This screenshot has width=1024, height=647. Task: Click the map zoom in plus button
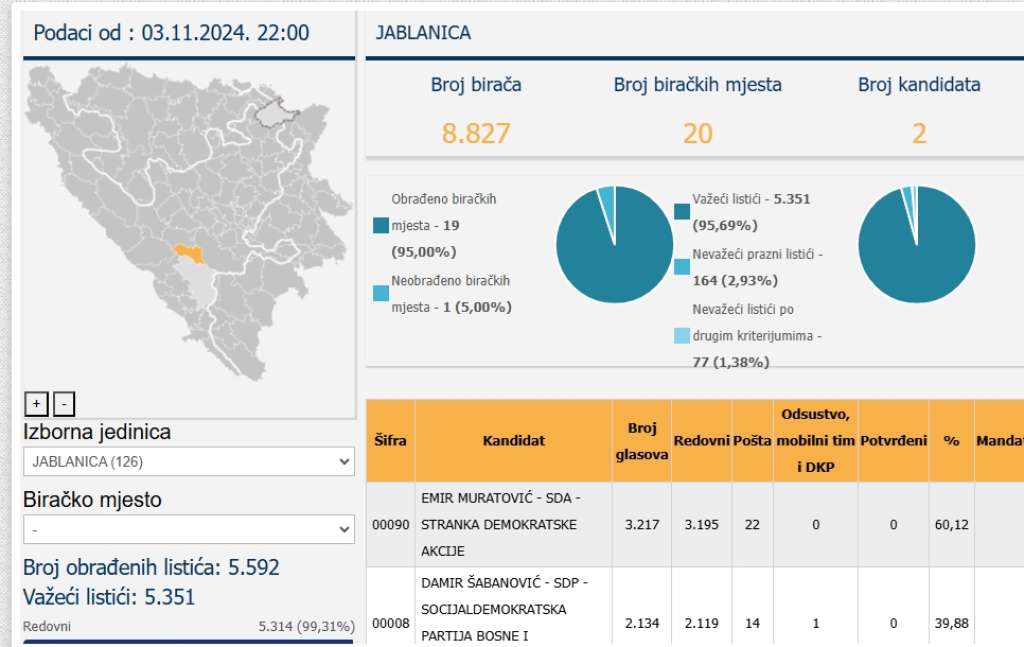click(36, 404)
